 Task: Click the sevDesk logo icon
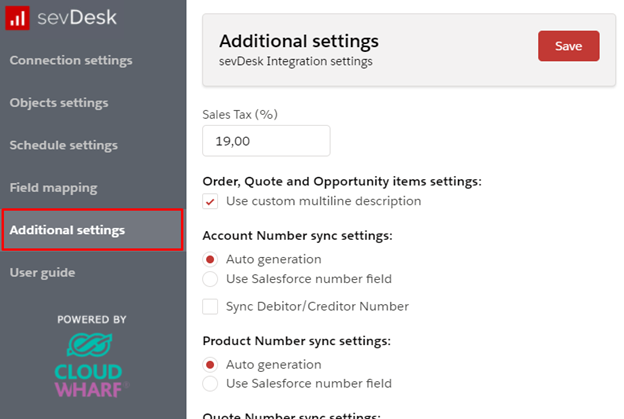point(18,18)
